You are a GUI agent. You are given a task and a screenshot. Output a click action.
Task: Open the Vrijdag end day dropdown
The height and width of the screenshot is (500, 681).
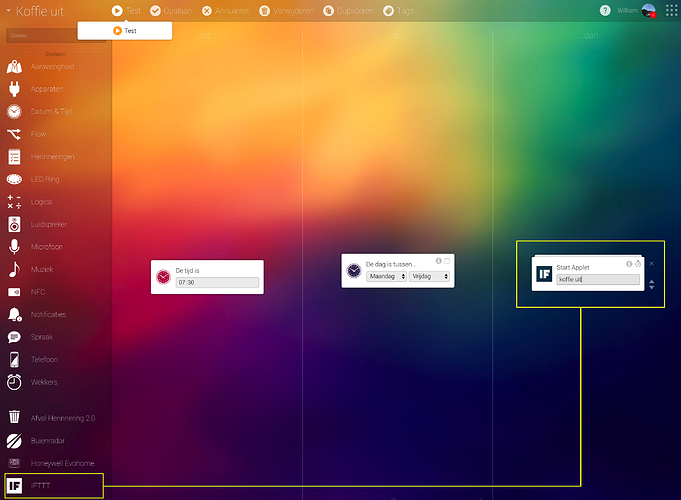429,276
